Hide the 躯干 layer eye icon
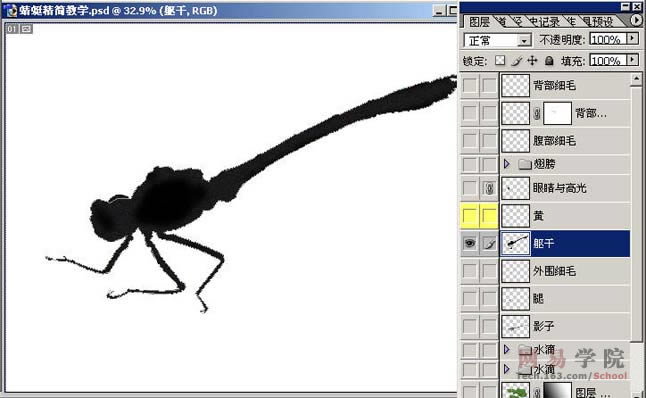Viewport: 646px width, 398px height. [x=470, y=243]
